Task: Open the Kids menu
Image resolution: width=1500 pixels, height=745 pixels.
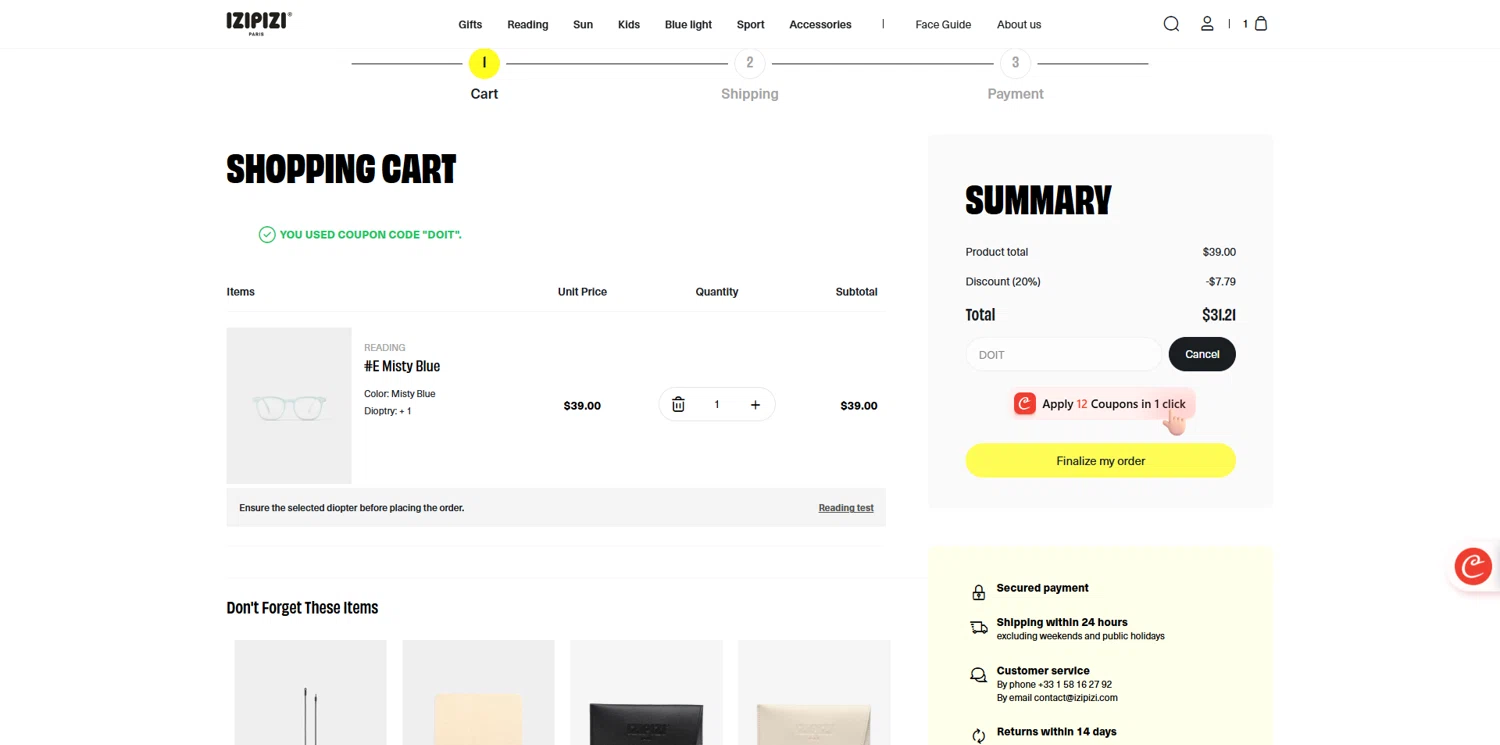Action: (629, 24)
